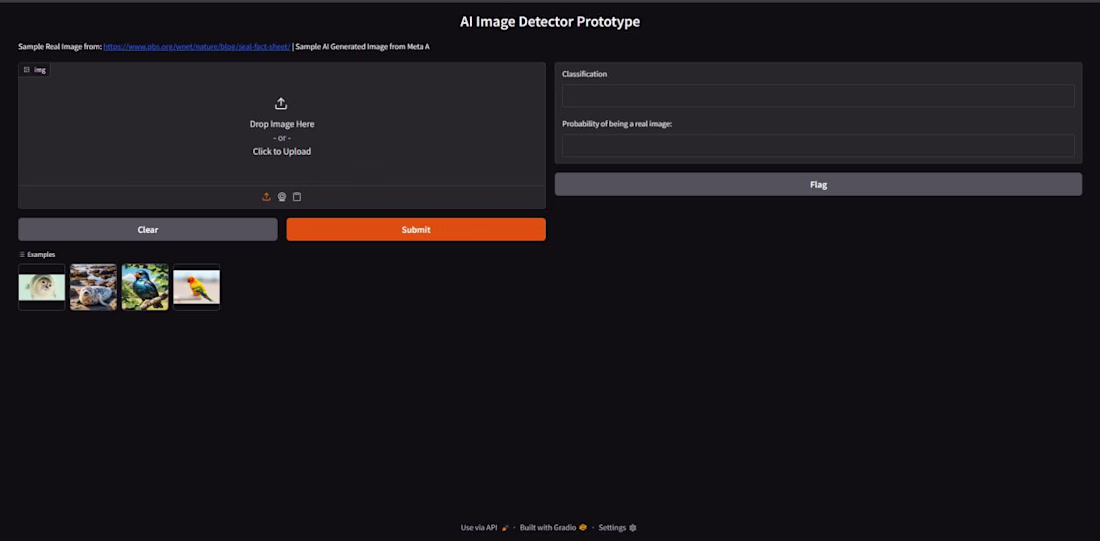The height and width of the screenshot is (541, 1100).
Task: Submit the image for classification
Action: pos(416,229)
